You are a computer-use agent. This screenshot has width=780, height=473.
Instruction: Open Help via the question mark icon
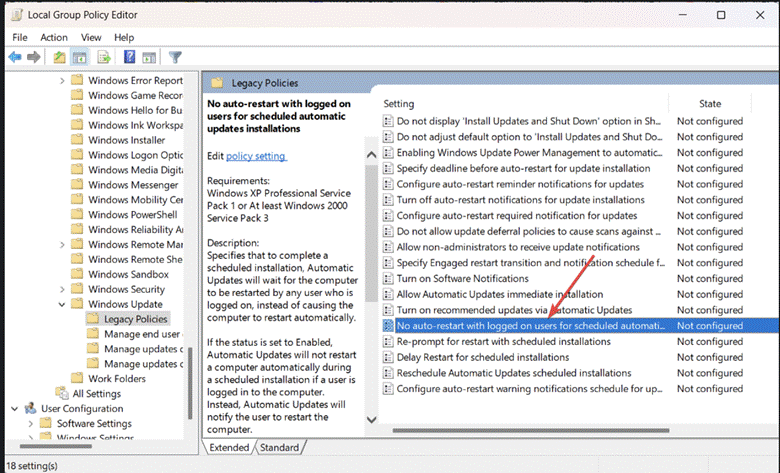[129, 57]
